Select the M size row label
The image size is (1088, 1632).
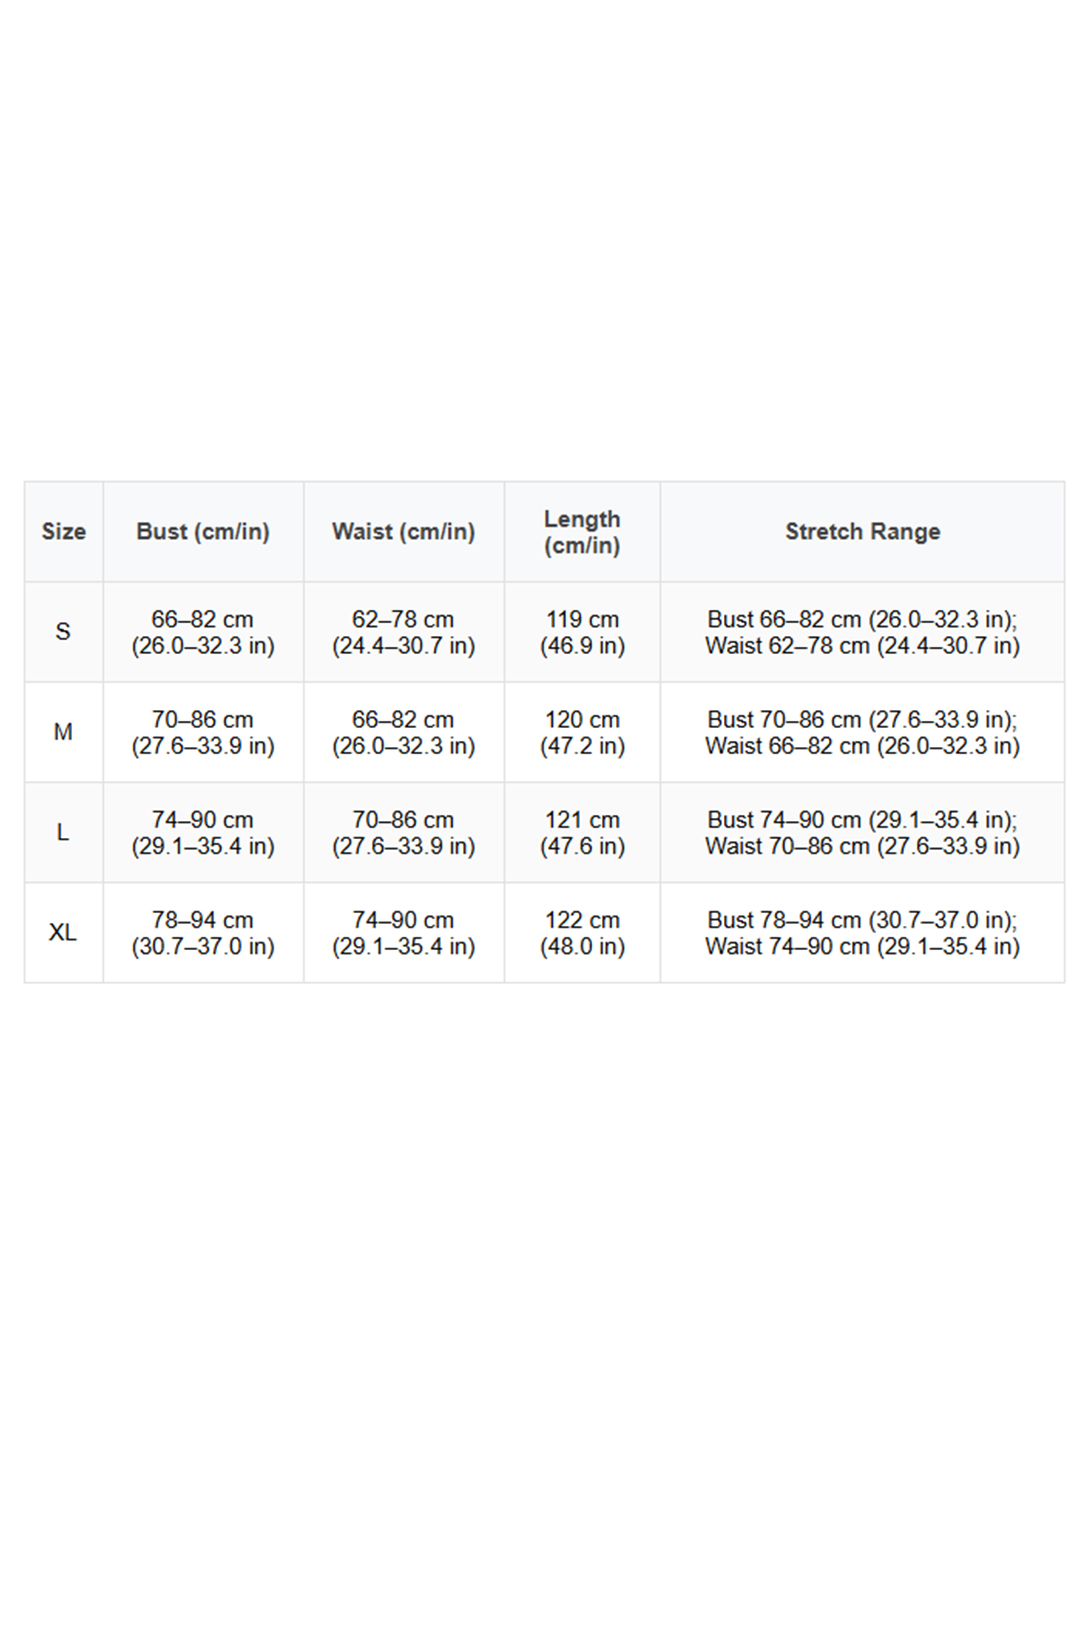pyautogui.click(x=63, y=732)
